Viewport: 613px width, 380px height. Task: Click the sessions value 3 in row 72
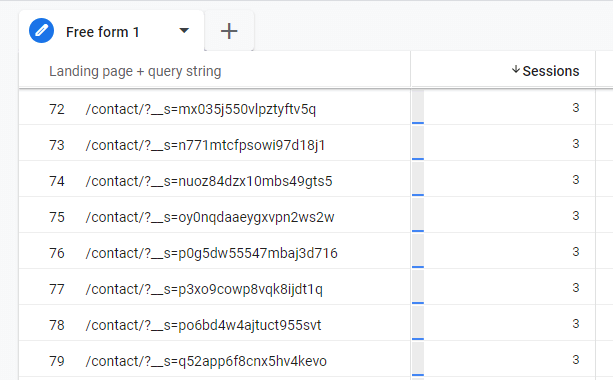[575, 108]
